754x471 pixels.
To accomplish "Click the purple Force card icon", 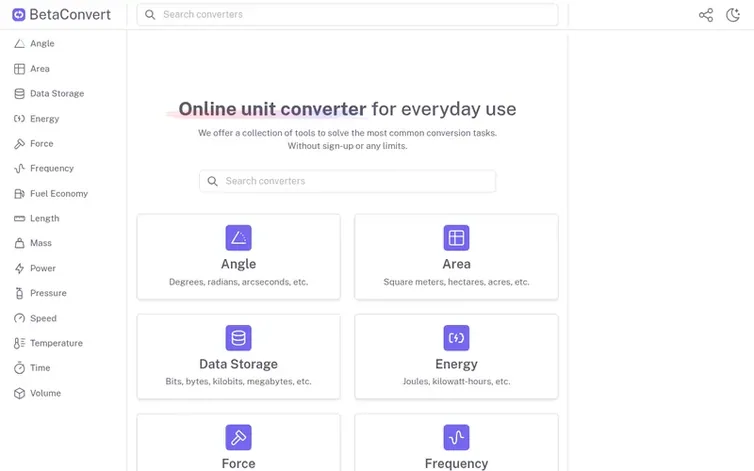I will point(239,437).
